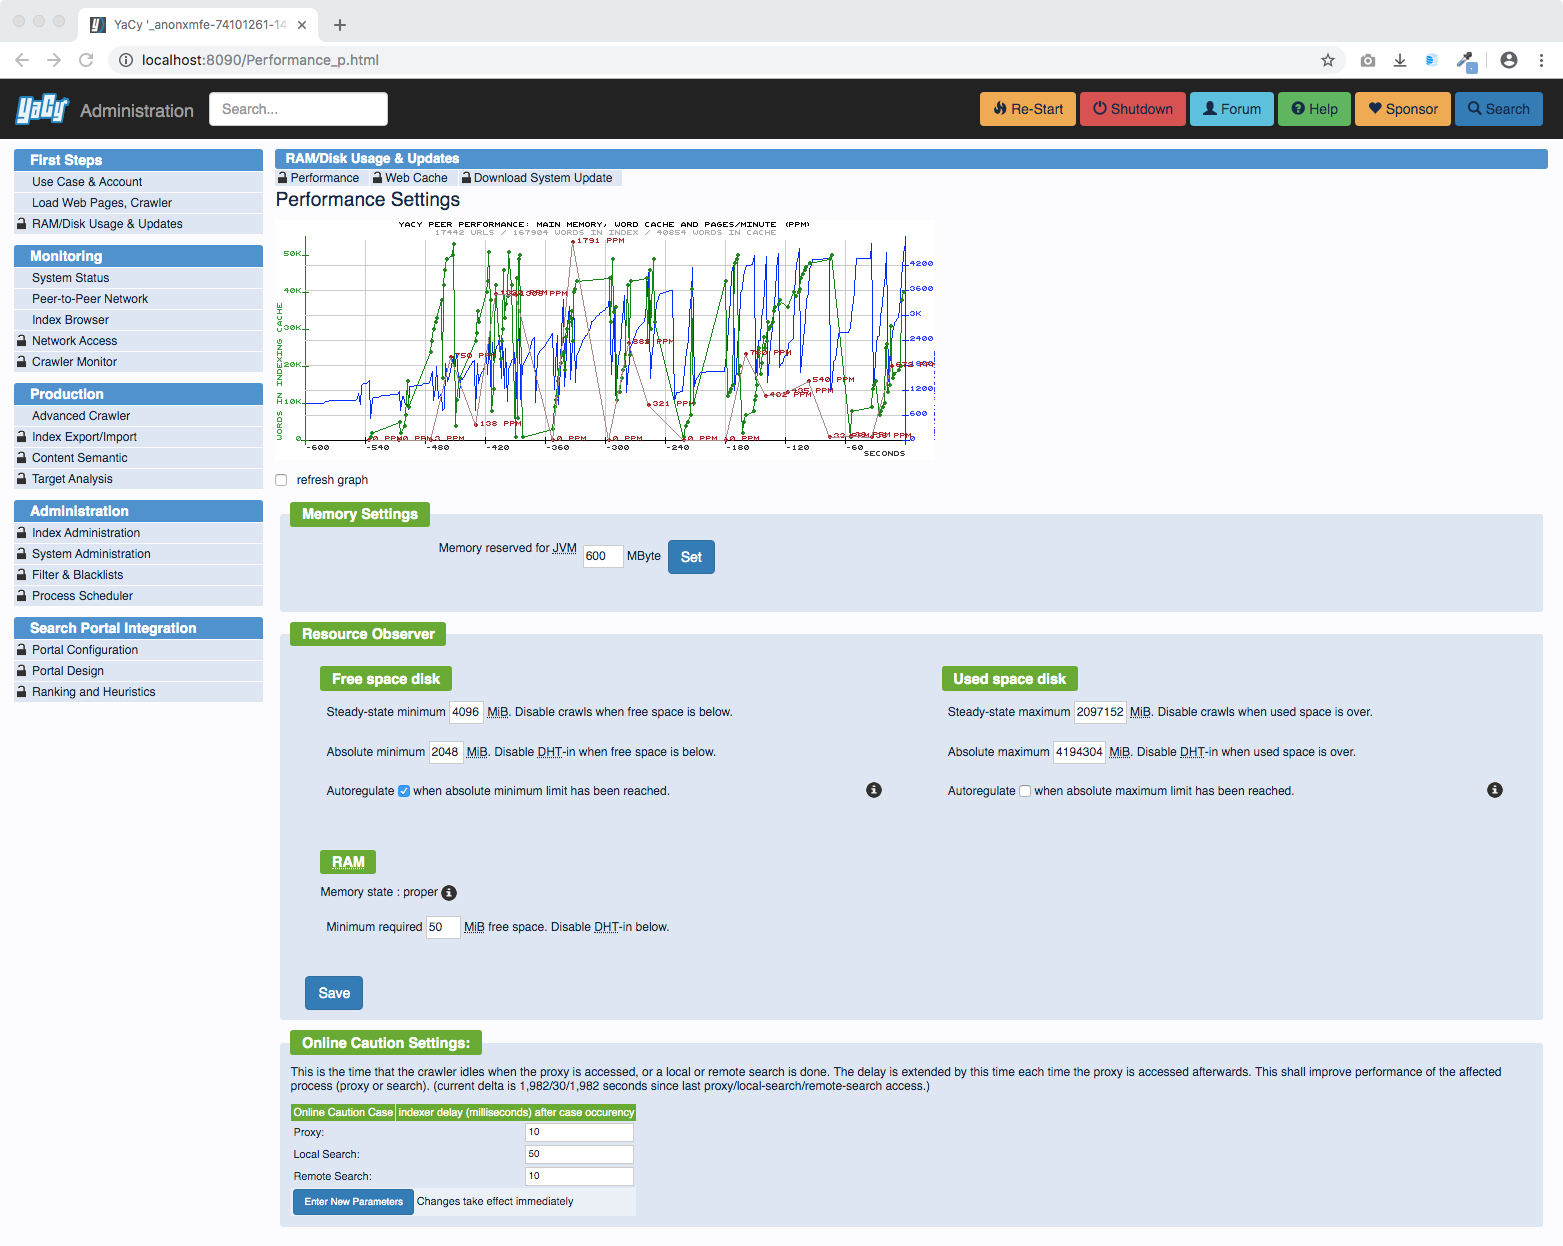Click the site info icon in address bar
The width and height of the screenshot is (1563, 1246).
tap(126, 60)
